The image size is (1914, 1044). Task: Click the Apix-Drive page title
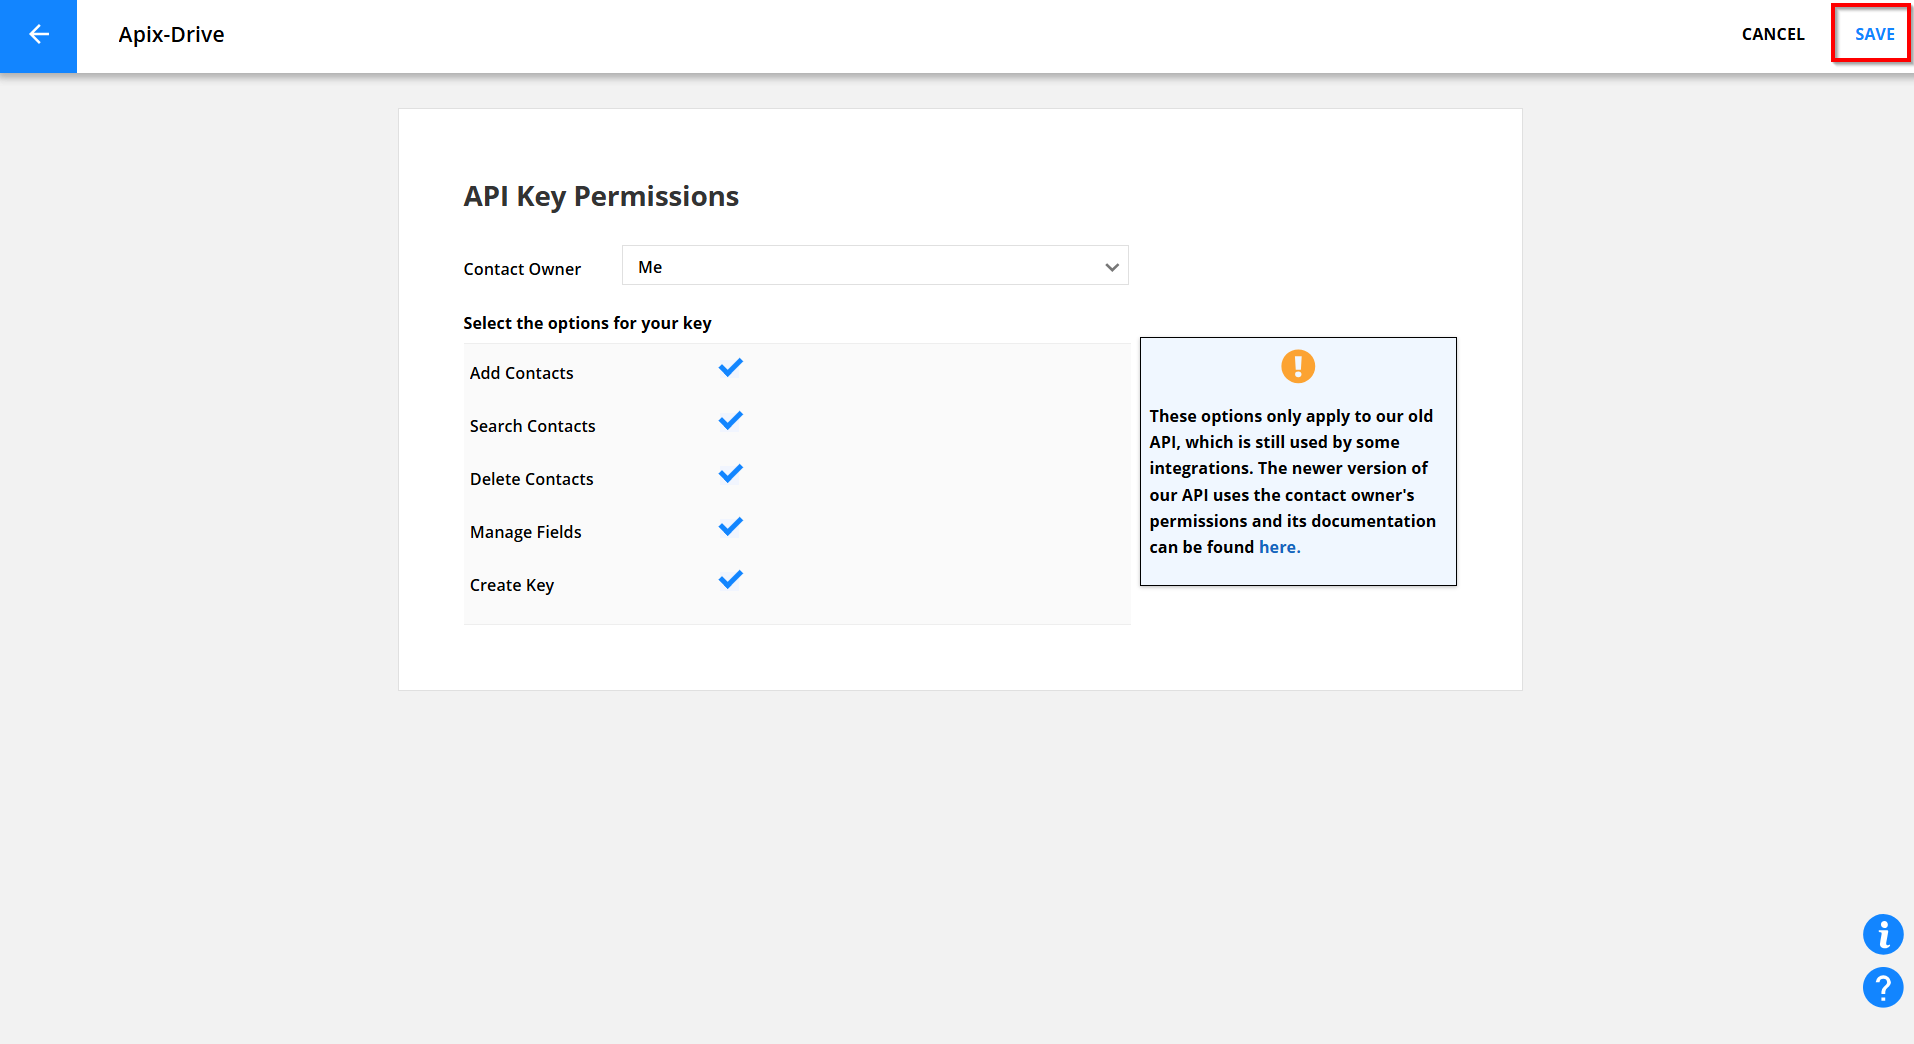click(x=171, y=35)
